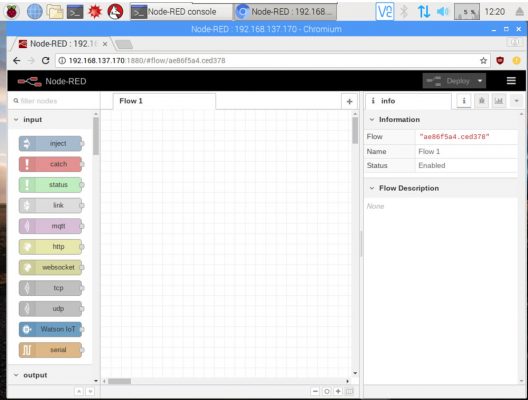528x400 pixels.
Task: Click the VNC server tray icon
Action: (385, 11)
